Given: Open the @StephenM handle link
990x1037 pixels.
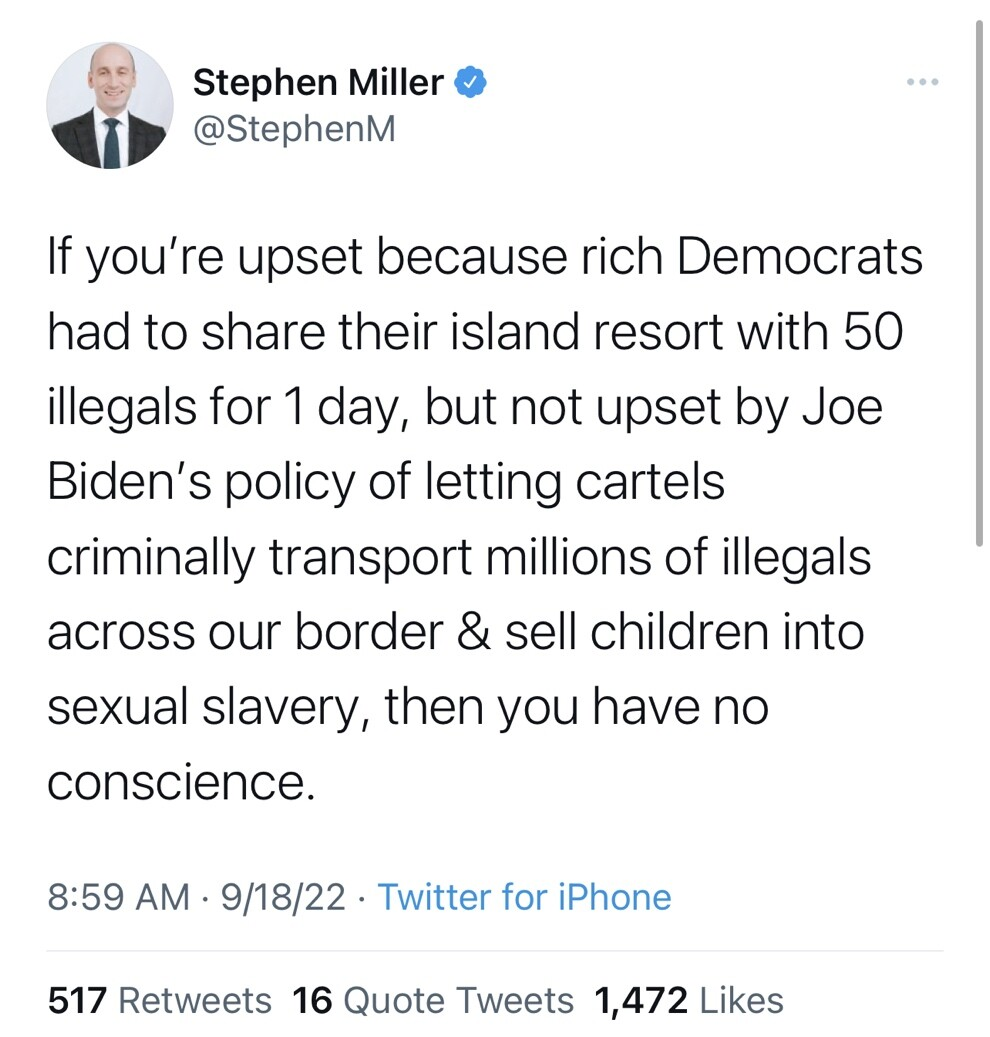Looking at the screenshot, I should click(294, 130).
